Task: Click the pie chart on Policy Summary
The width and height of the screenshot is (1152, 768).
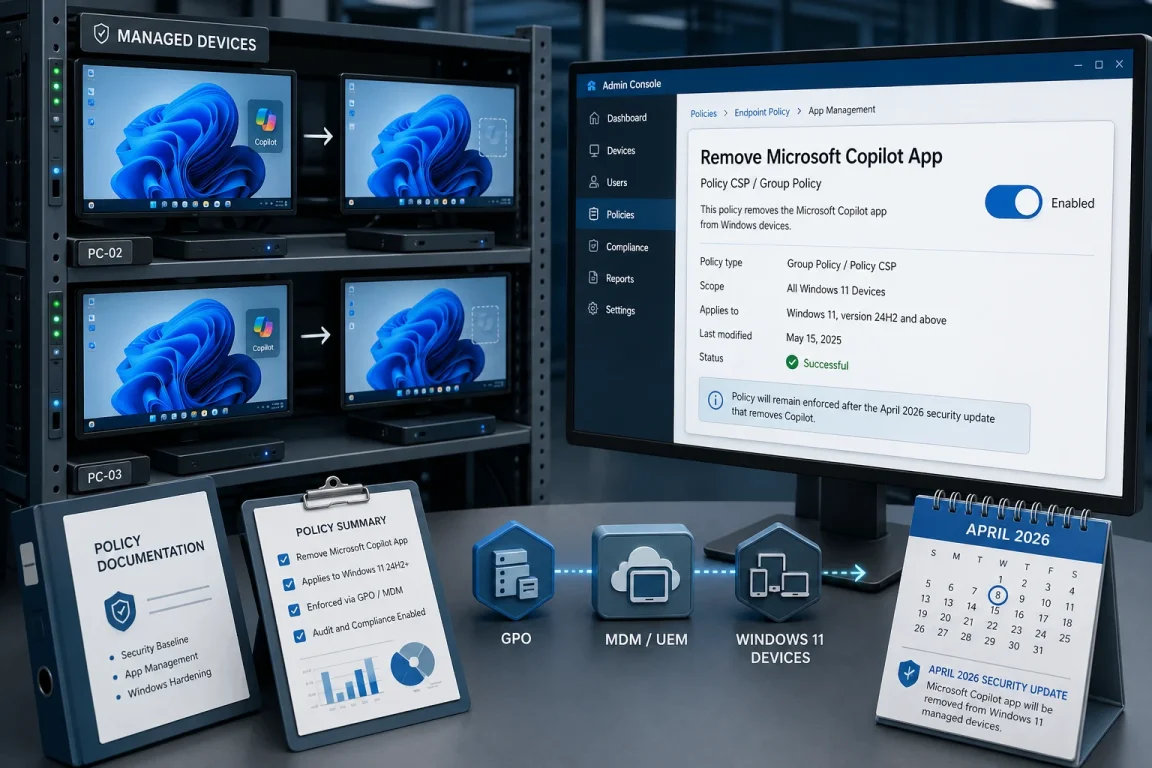Action: pyautogui.click(x=413, y=665)
